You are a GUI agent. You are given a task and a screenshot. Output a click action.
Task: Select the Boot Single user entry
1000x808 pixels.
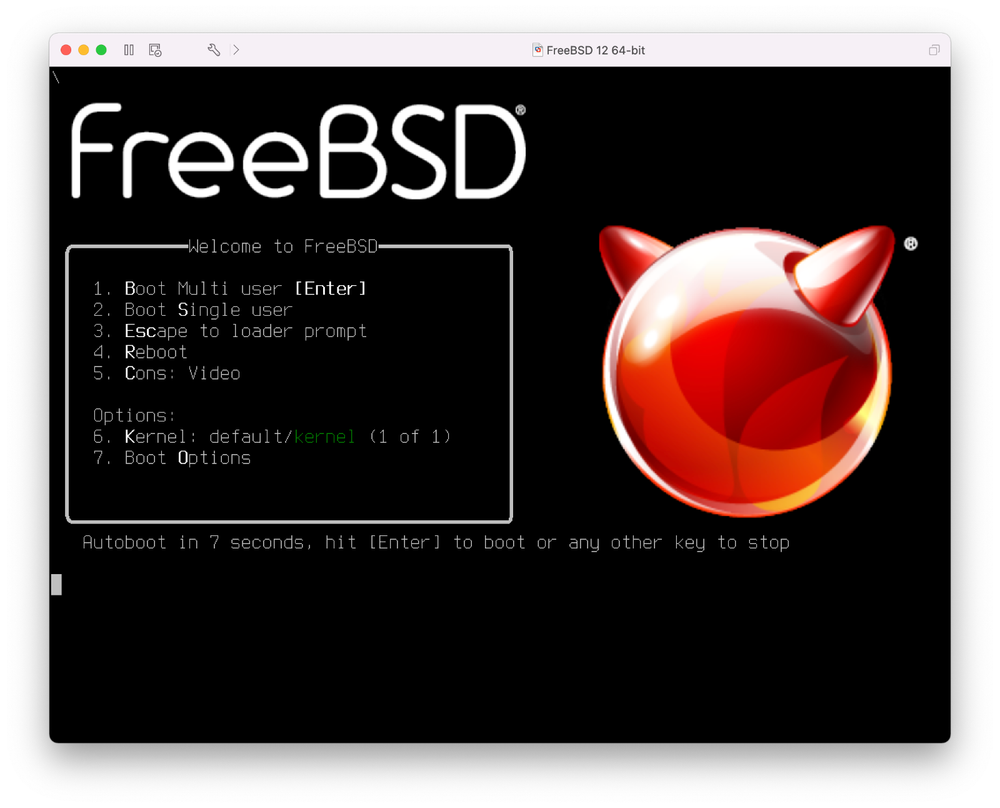coord(207,309)
